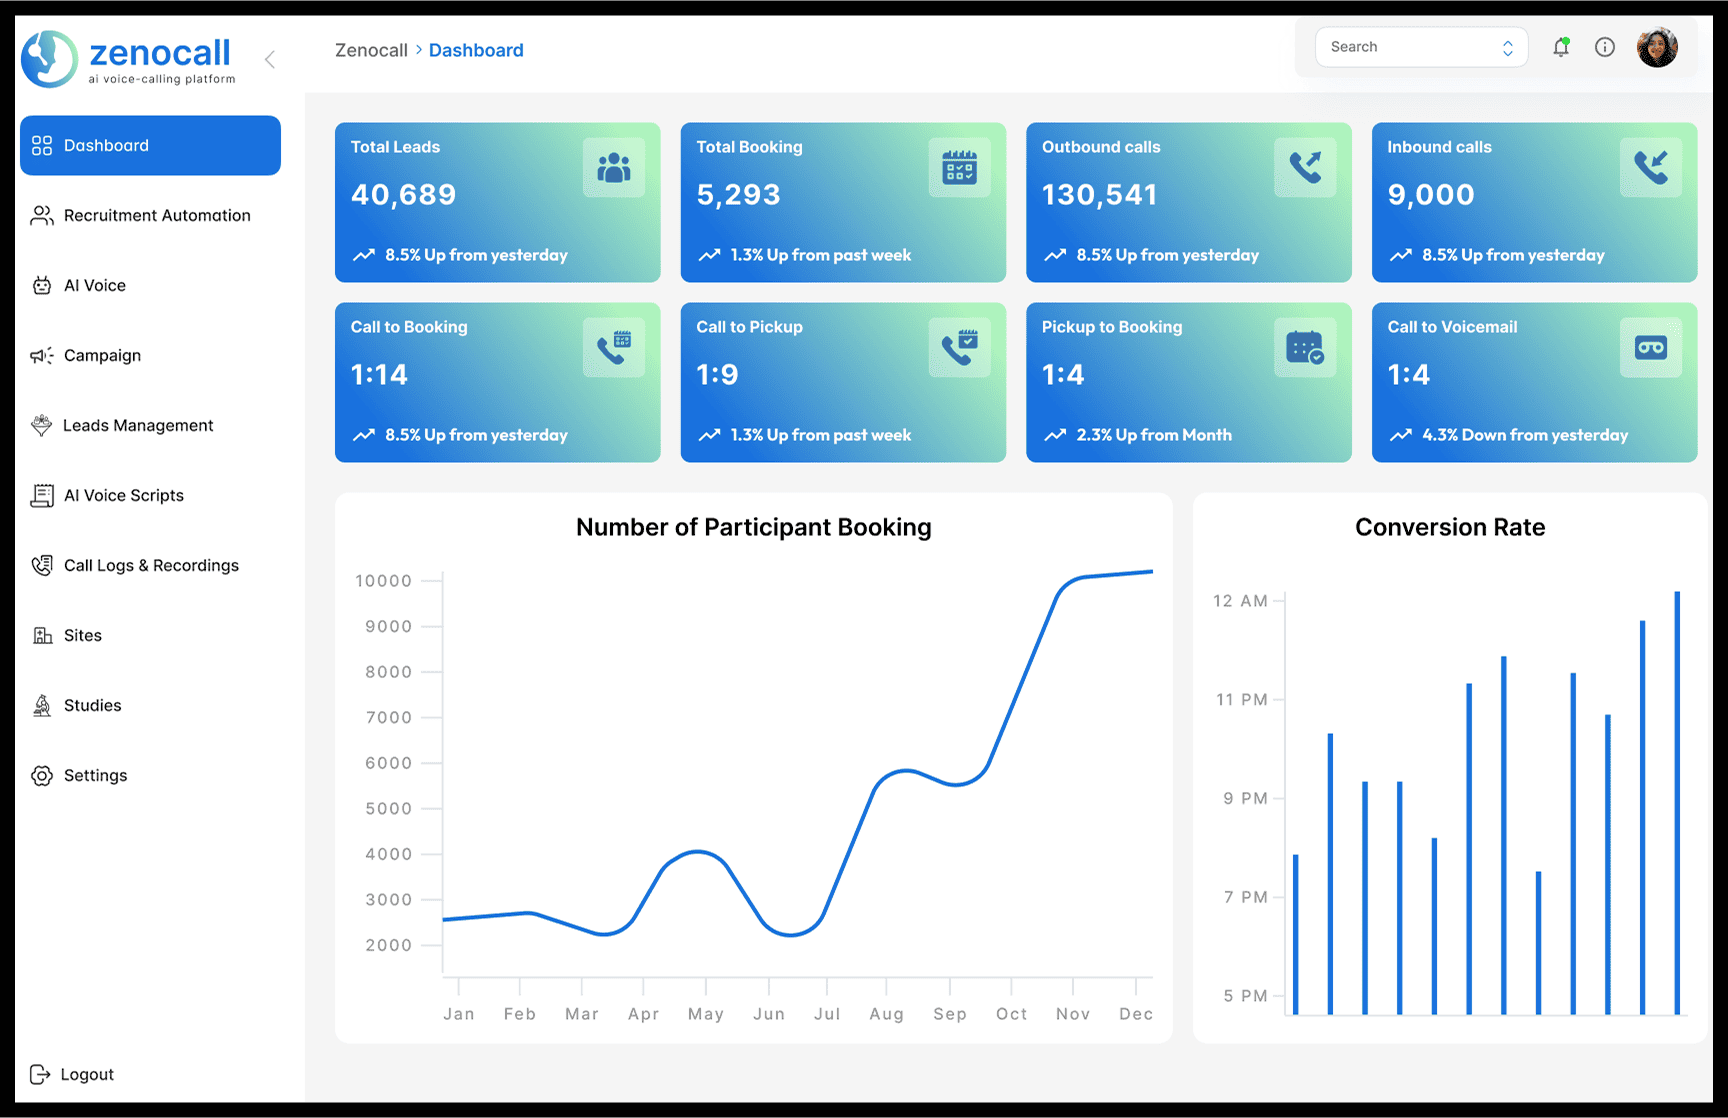Click the Zenocall breadcrumb link
The height and width of the screenshot is (1118, 1728).
pos(371,50)
